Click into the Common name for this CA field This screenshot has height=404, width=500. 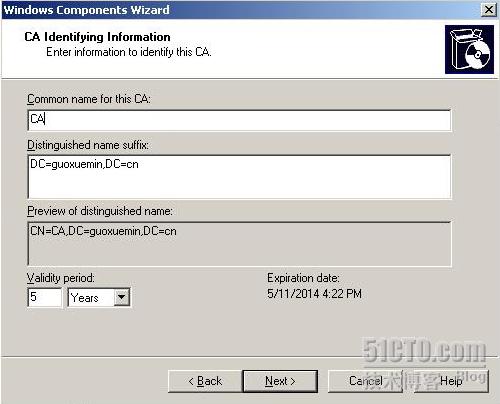coord(239,120)
